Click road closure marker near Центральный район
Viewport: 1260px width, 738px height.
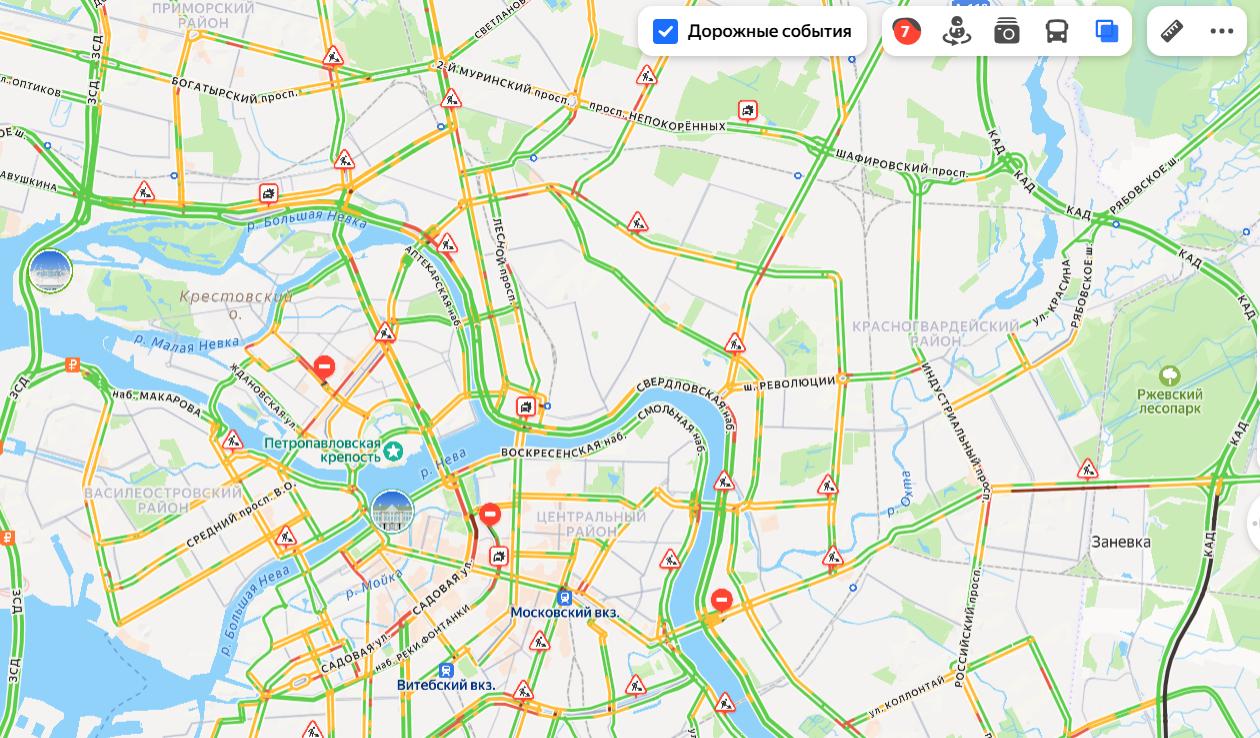(490, 514)
